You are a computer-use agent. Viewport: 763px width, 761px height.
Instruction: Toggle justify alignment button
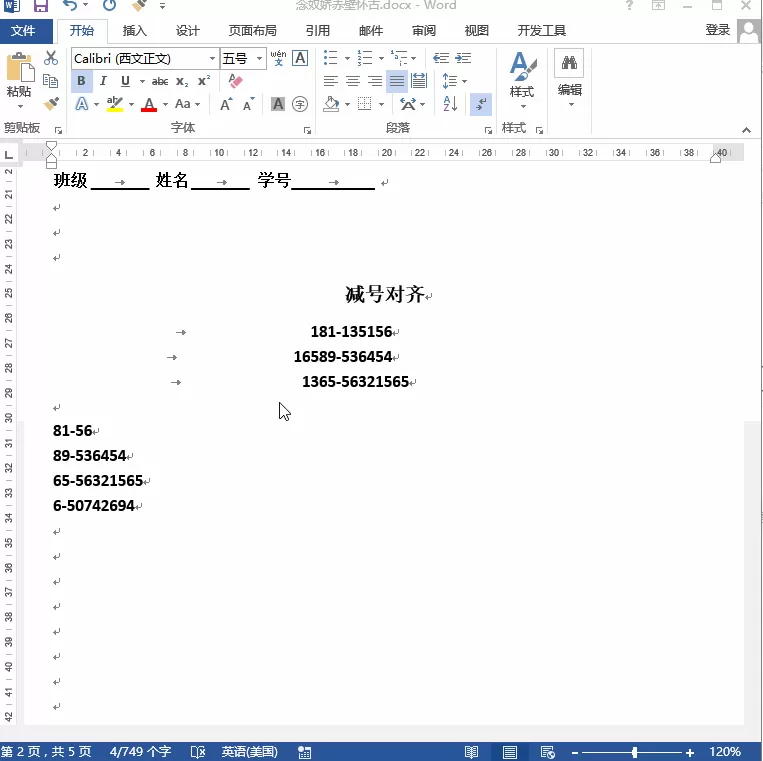pyautogui.click(x=397, y=81)
